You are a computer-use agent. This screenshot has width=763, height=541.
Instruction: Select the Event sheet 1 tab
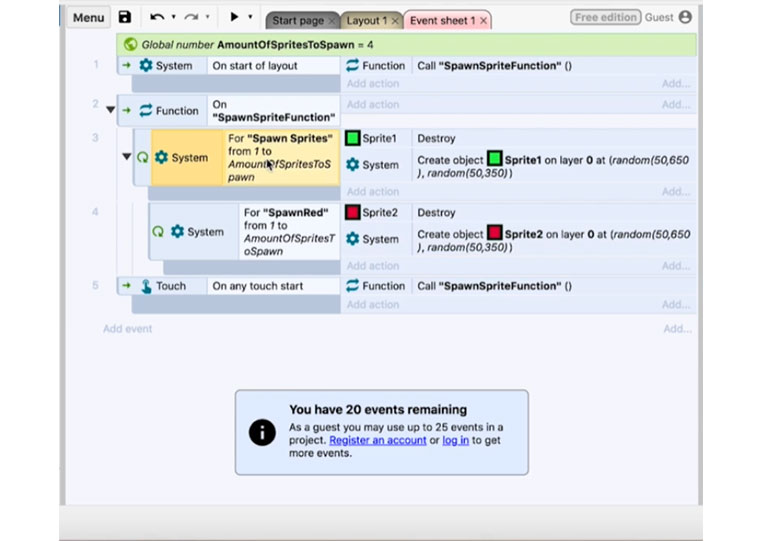coord(442,20)
